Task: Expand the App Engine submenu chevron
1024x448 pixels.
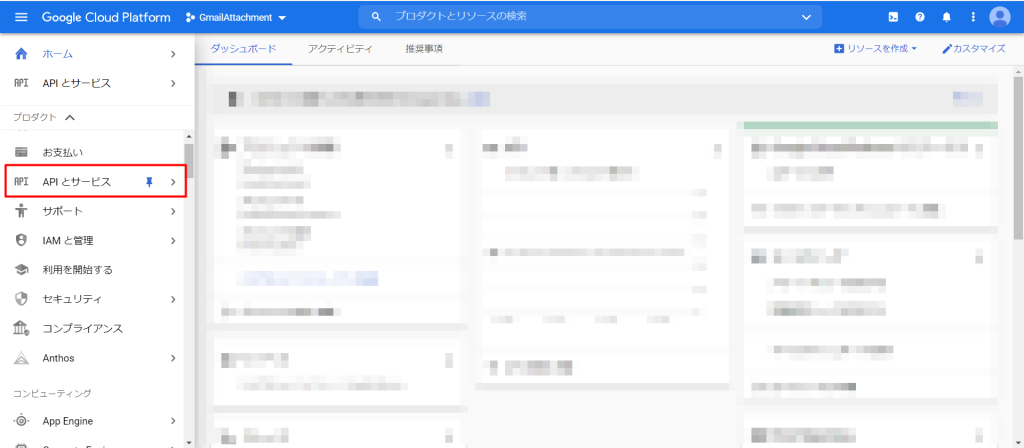Action: click(x=173, y=421)
